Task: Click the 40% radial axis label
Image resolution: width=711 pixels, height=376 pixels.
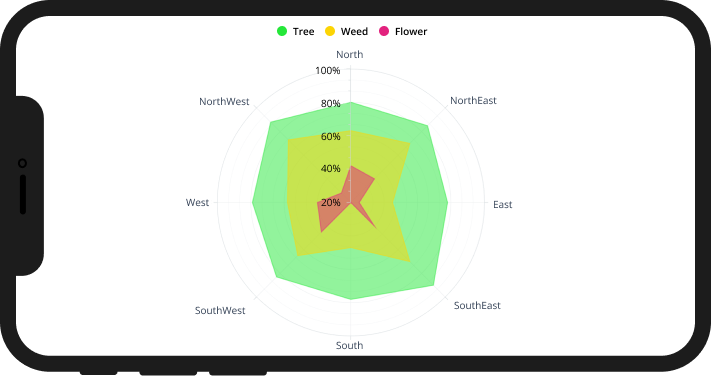Action: pyautogui.click(x=331, y=169)
